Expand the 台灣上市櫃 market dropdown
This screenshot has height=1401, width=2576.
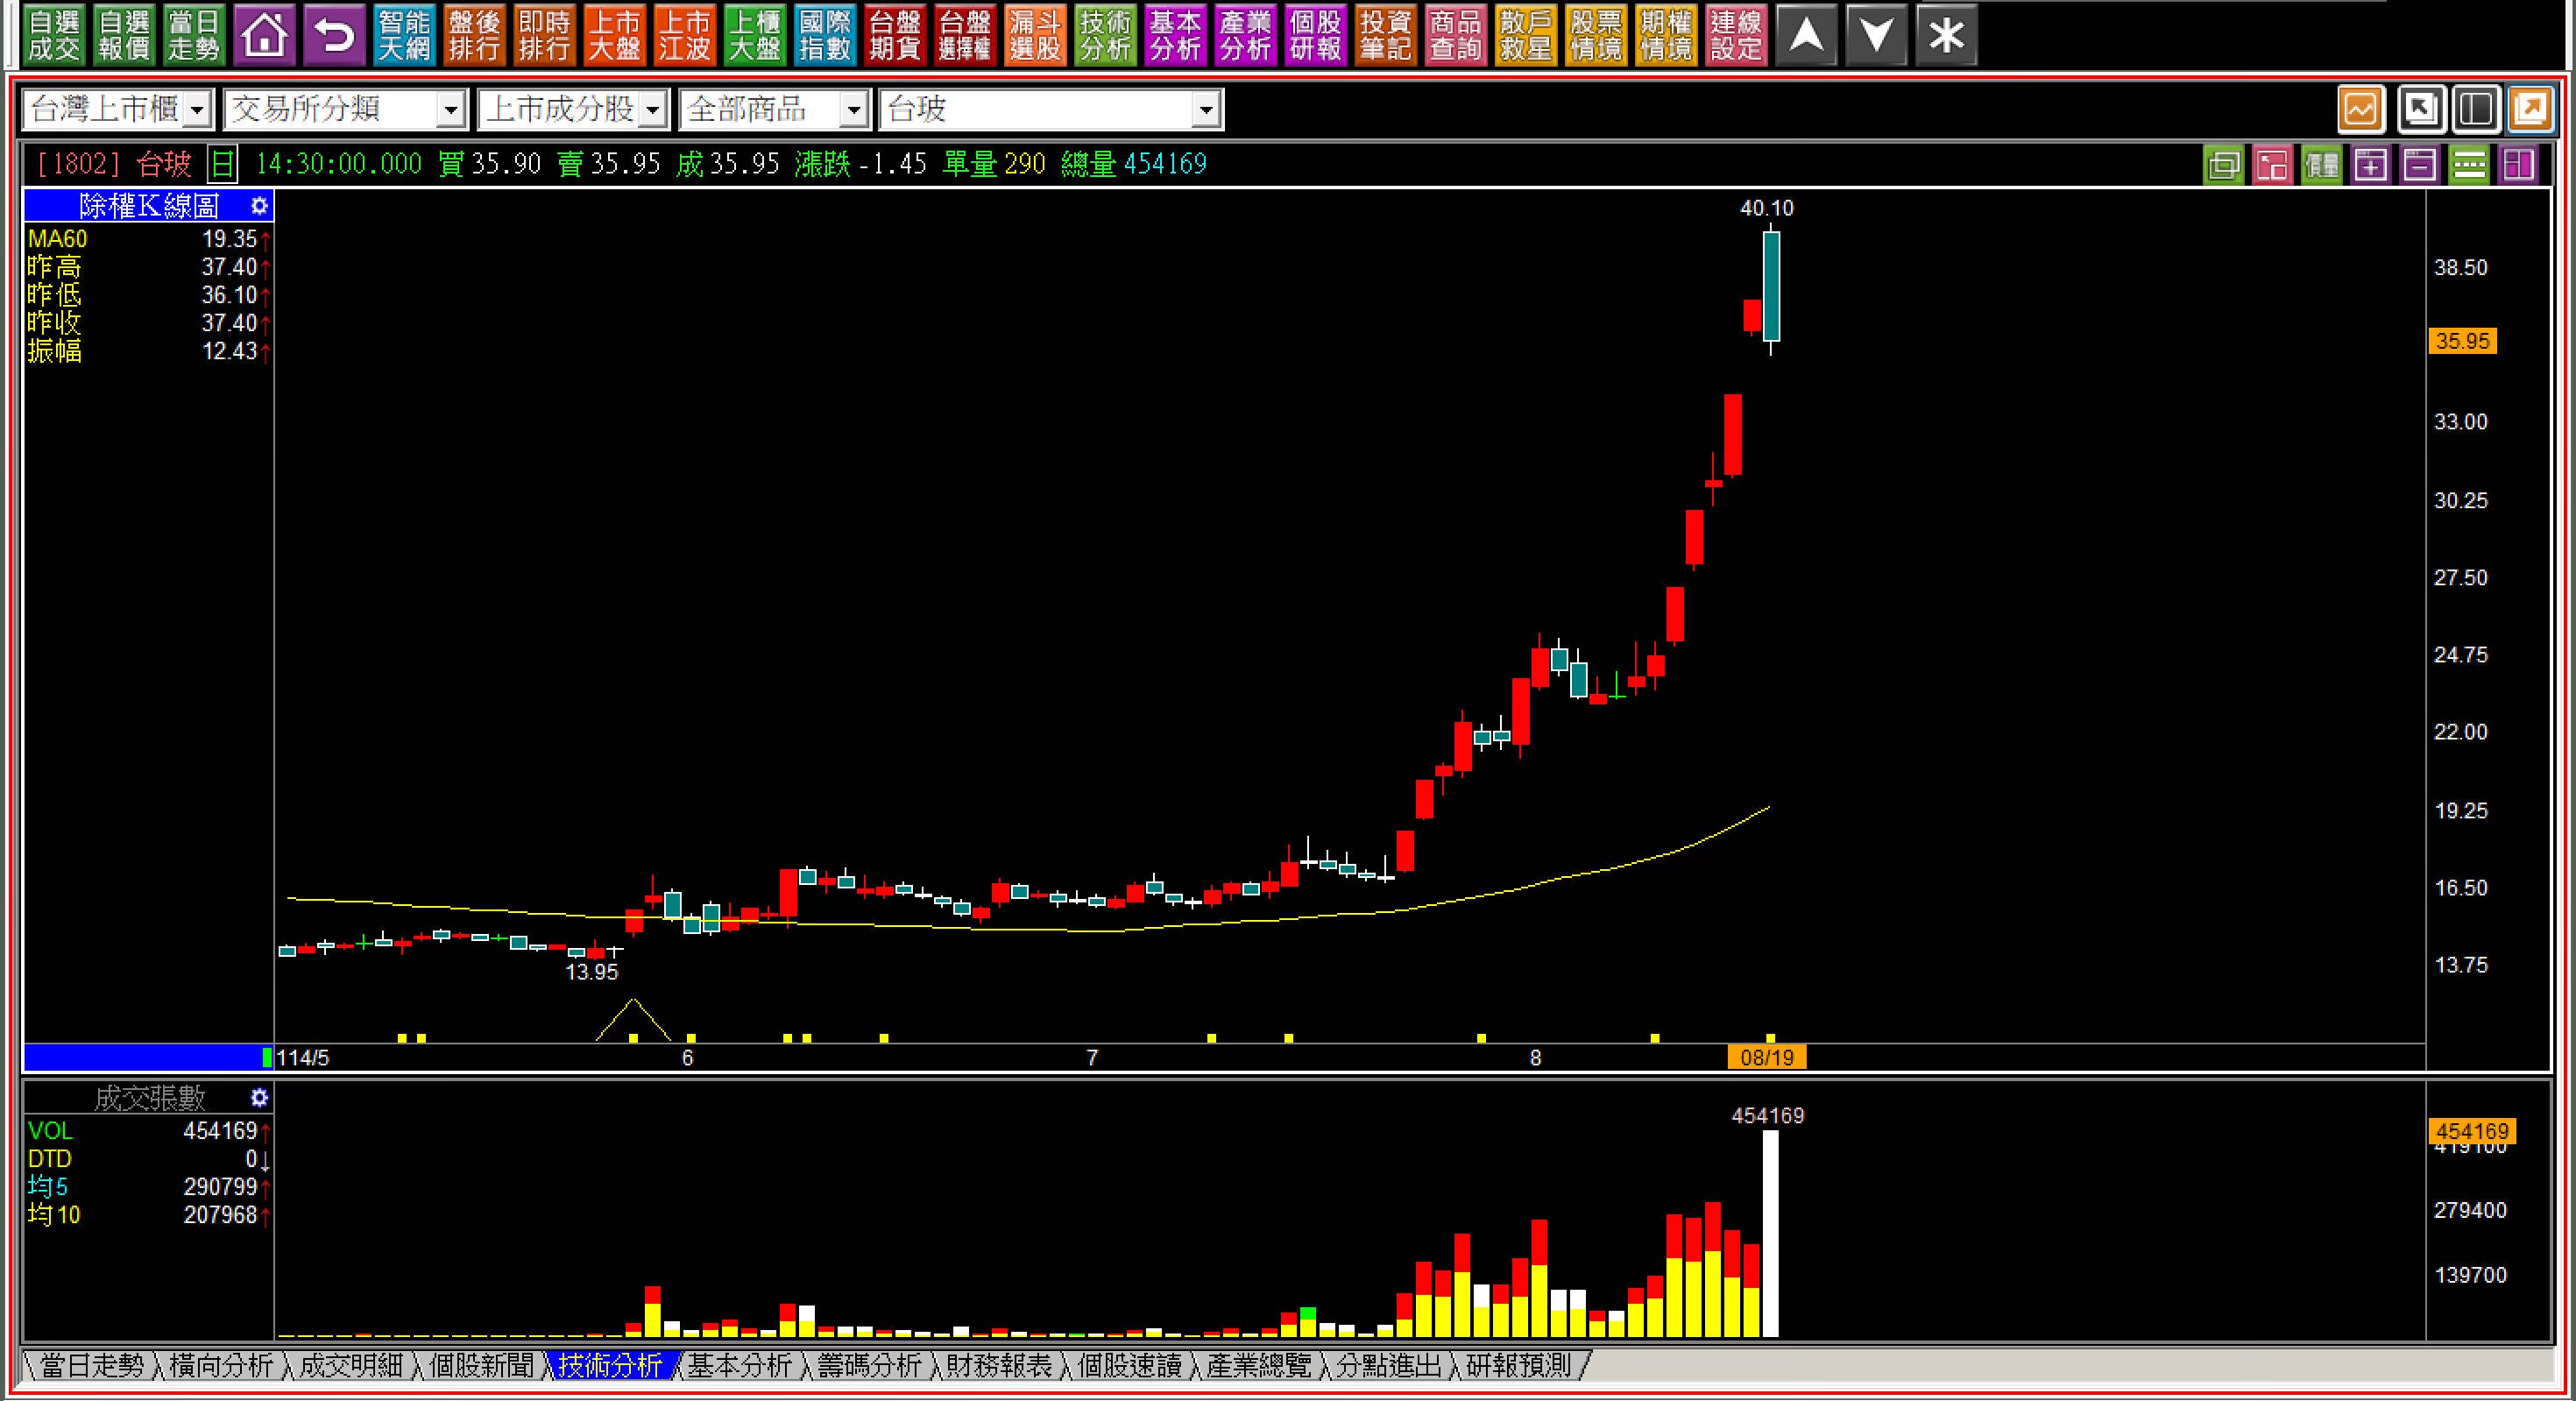pos(199,110)
